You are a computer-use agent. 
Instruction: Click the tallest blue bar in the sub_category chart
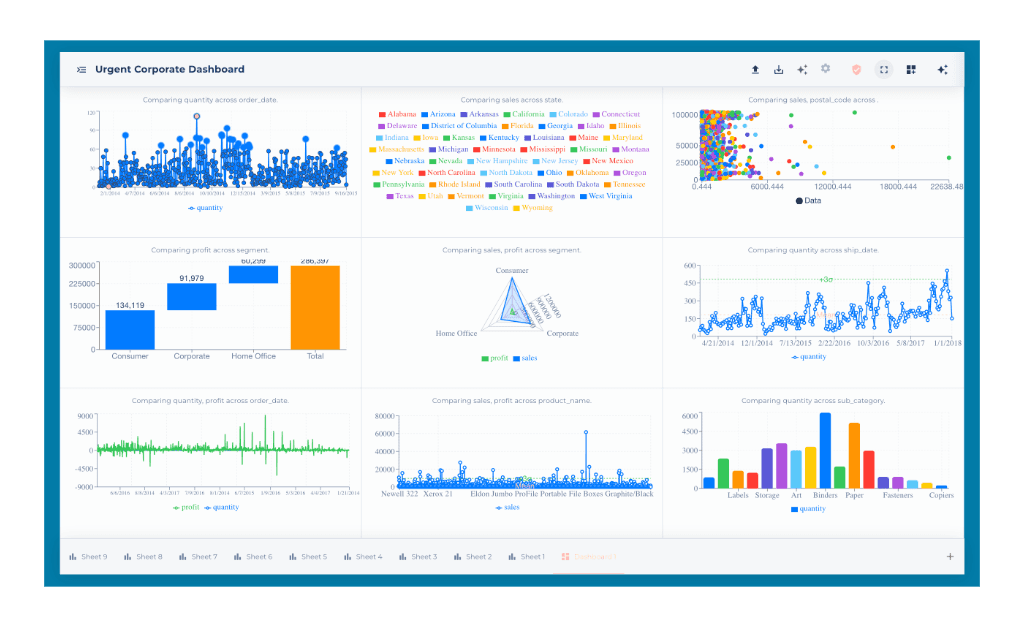coord(825,450)
